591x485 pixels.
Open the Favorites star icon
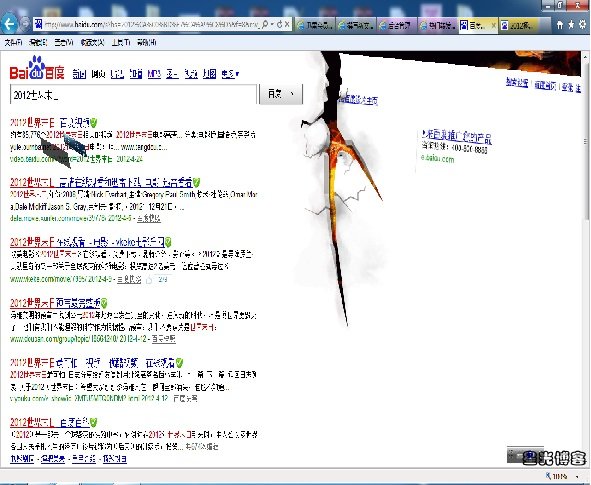tap(571, 25)
